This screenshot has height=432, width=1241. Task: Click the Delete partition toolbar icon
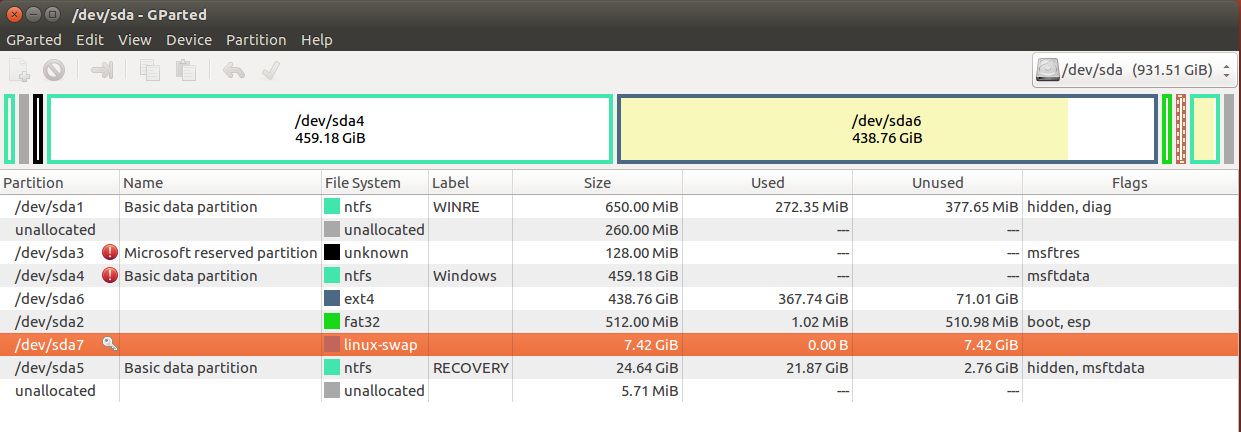click(x=54, y=70)
